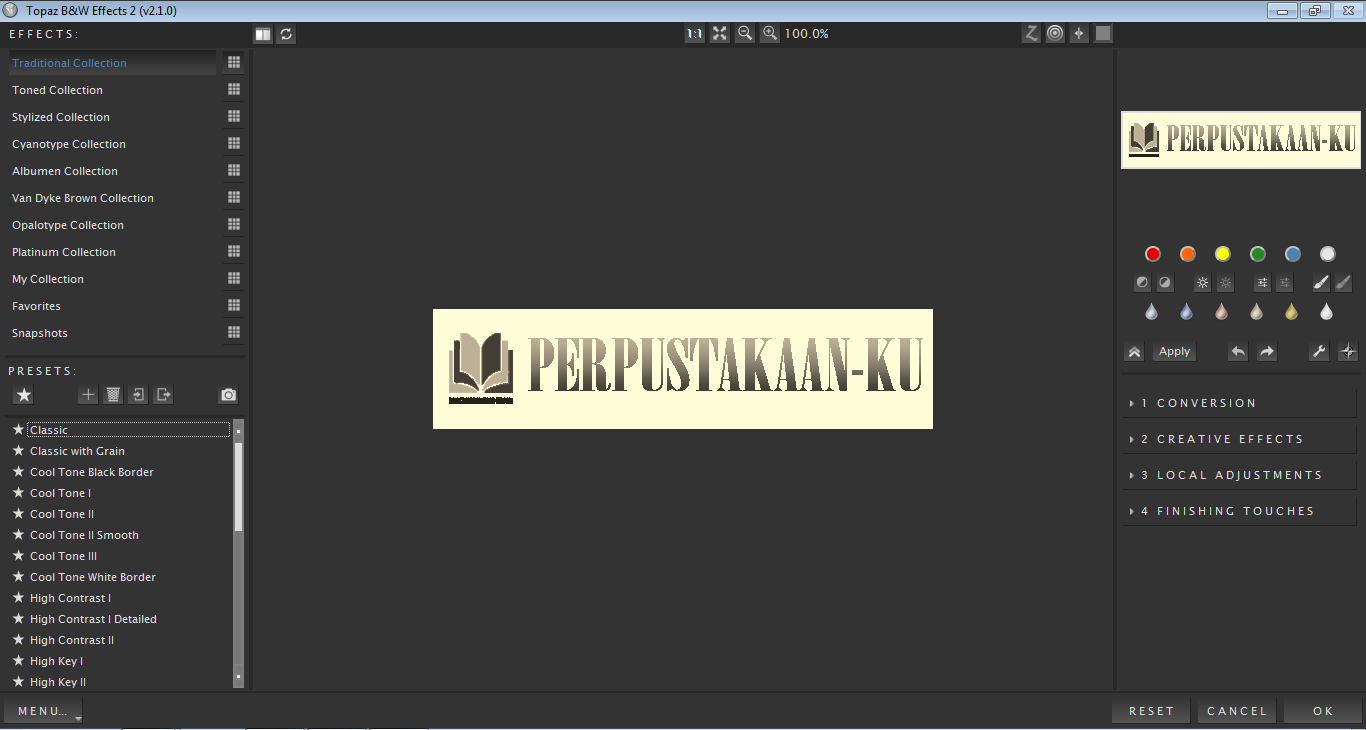1366x730 pixels.
Task: Click the RESET button
Action: 1151,711
